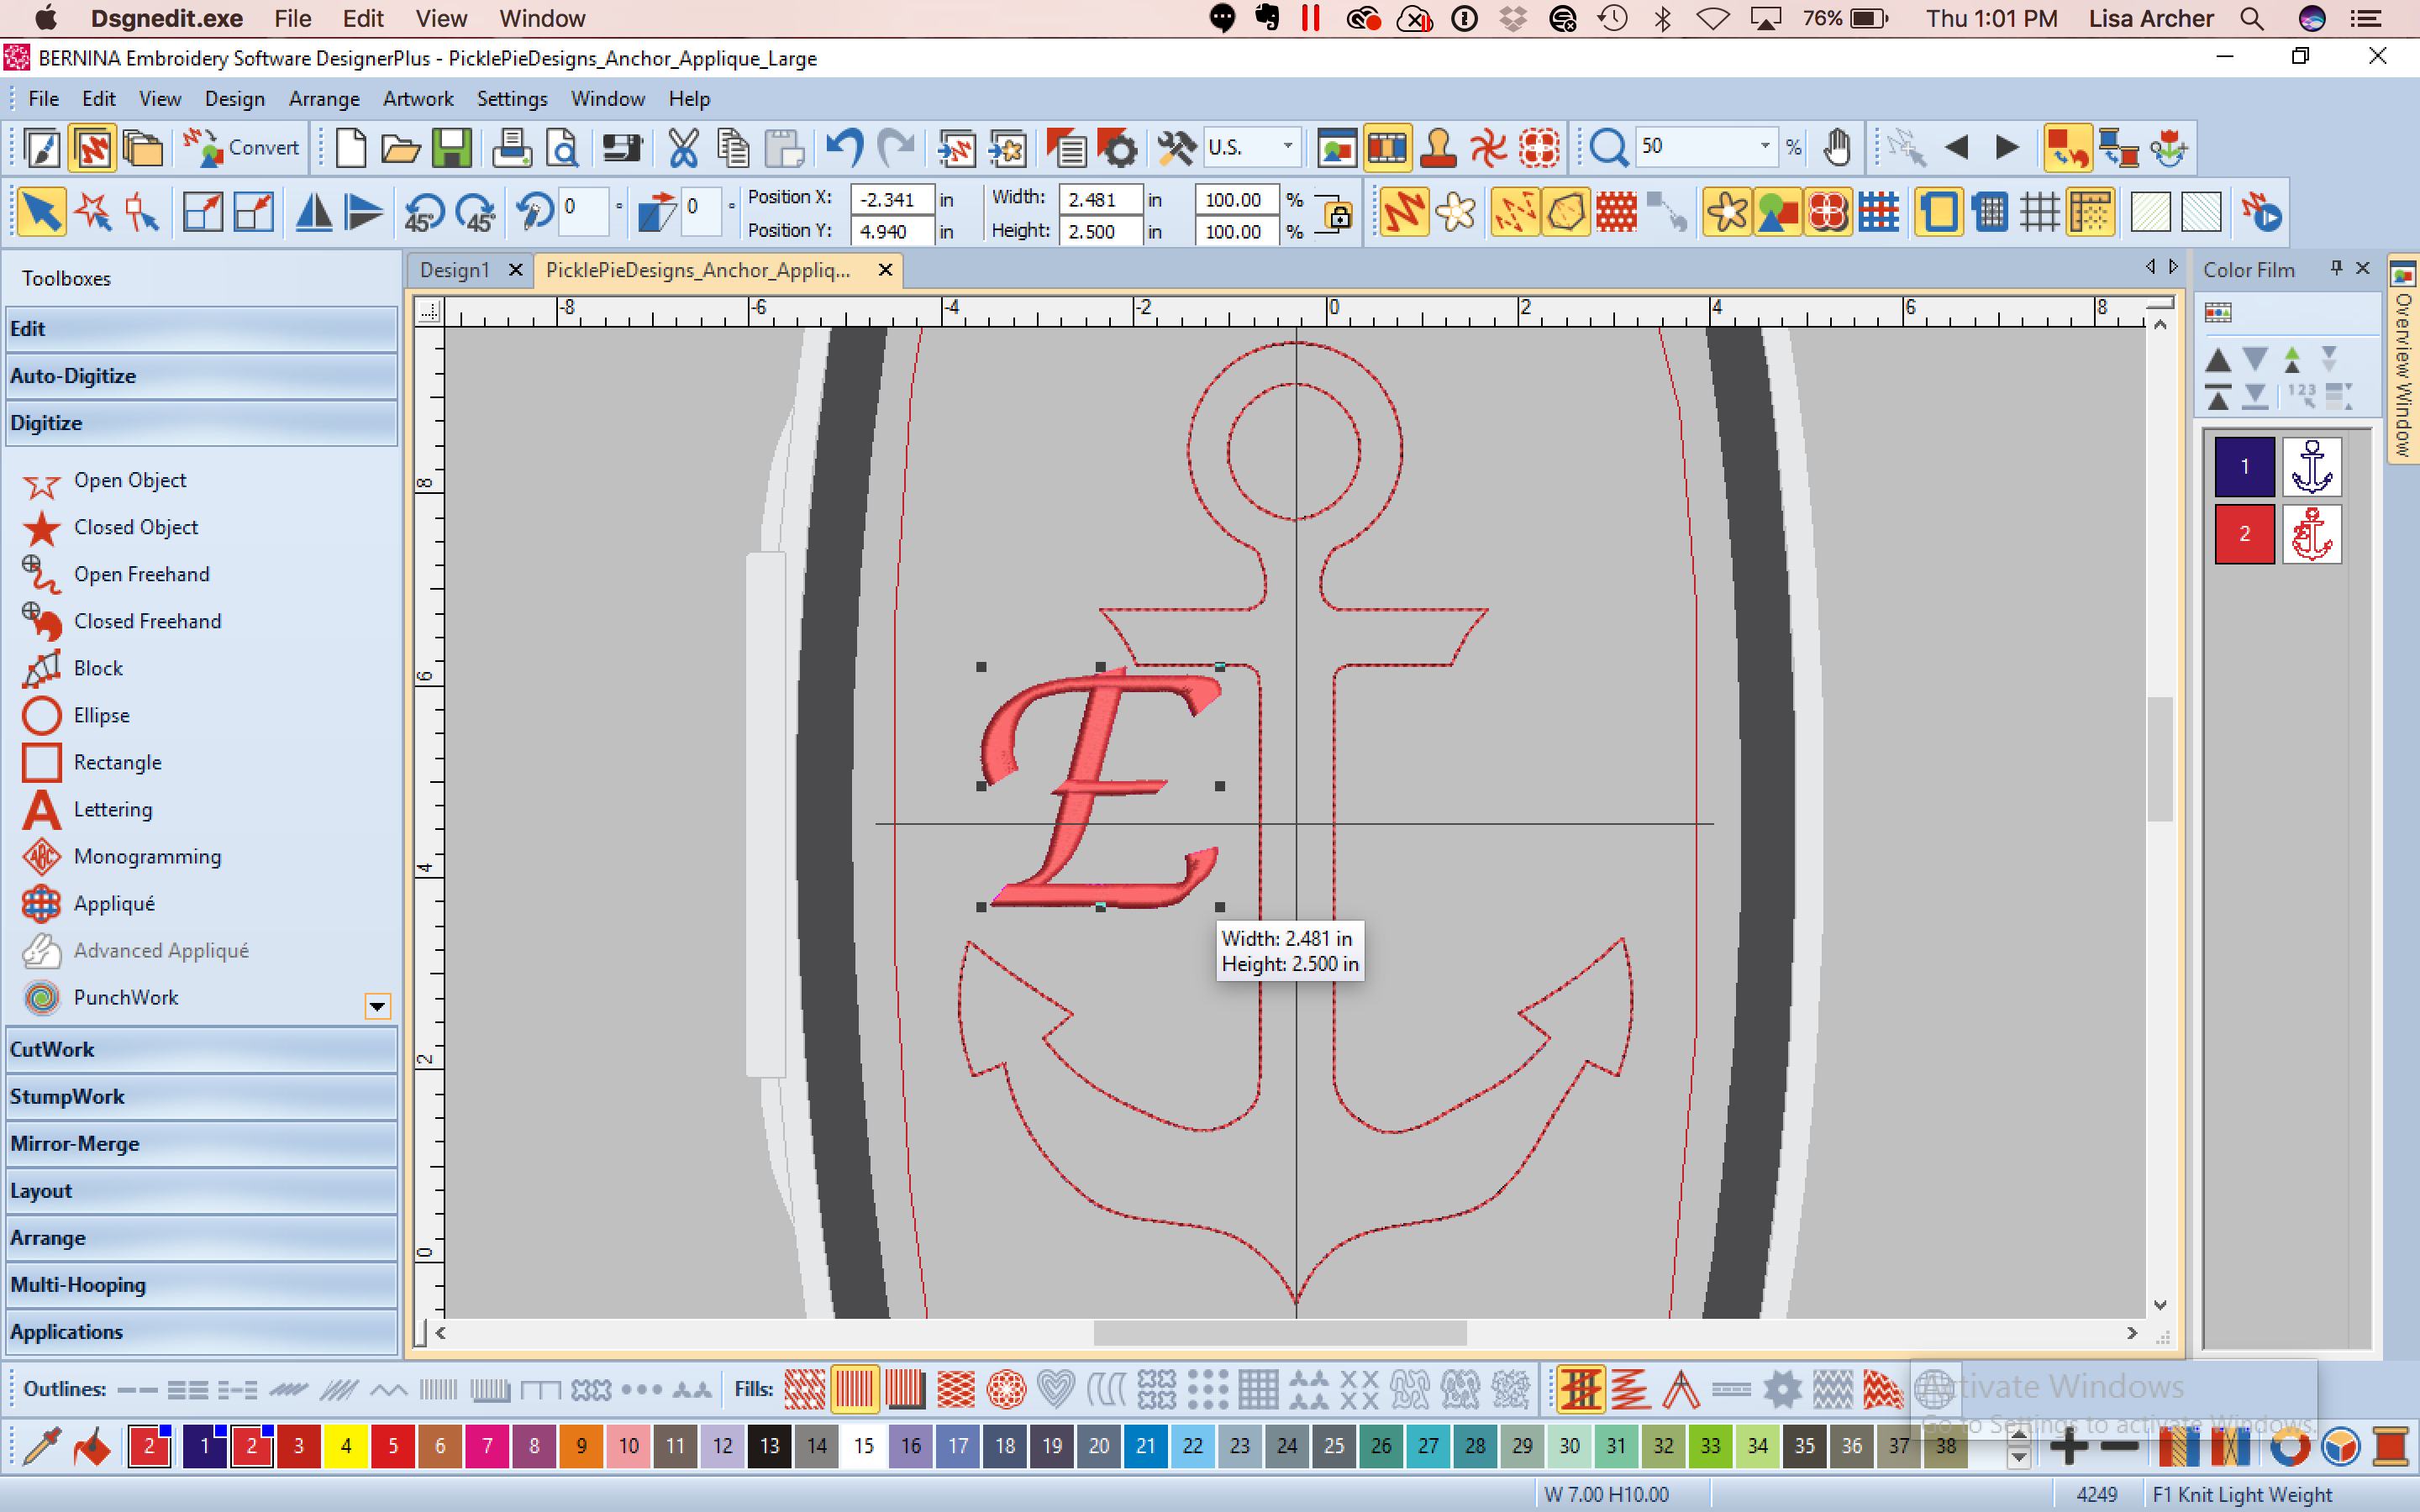Select the Pan hand tool
This screenshot has width=2420, height=1512.
coord(1836,148)
